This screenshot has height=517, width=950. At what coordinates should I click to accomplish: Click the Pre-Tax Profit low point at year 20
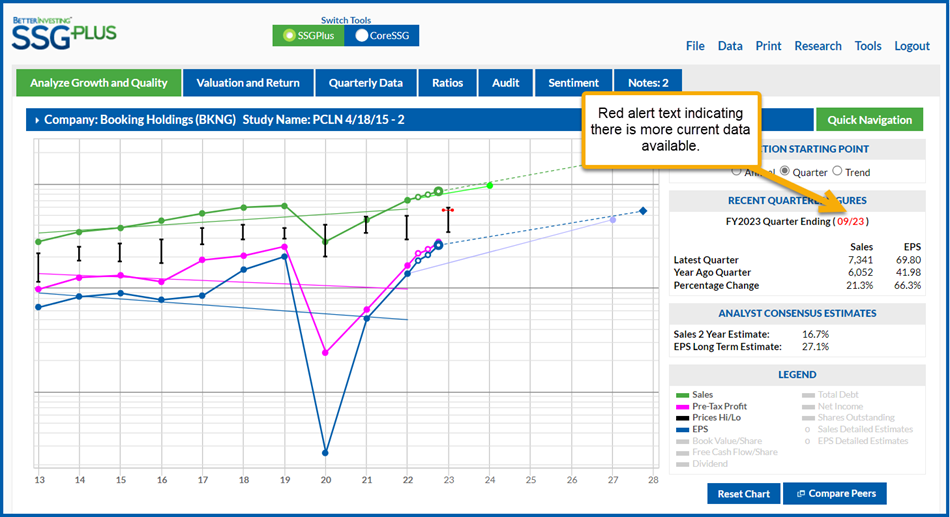click(325, 352)
